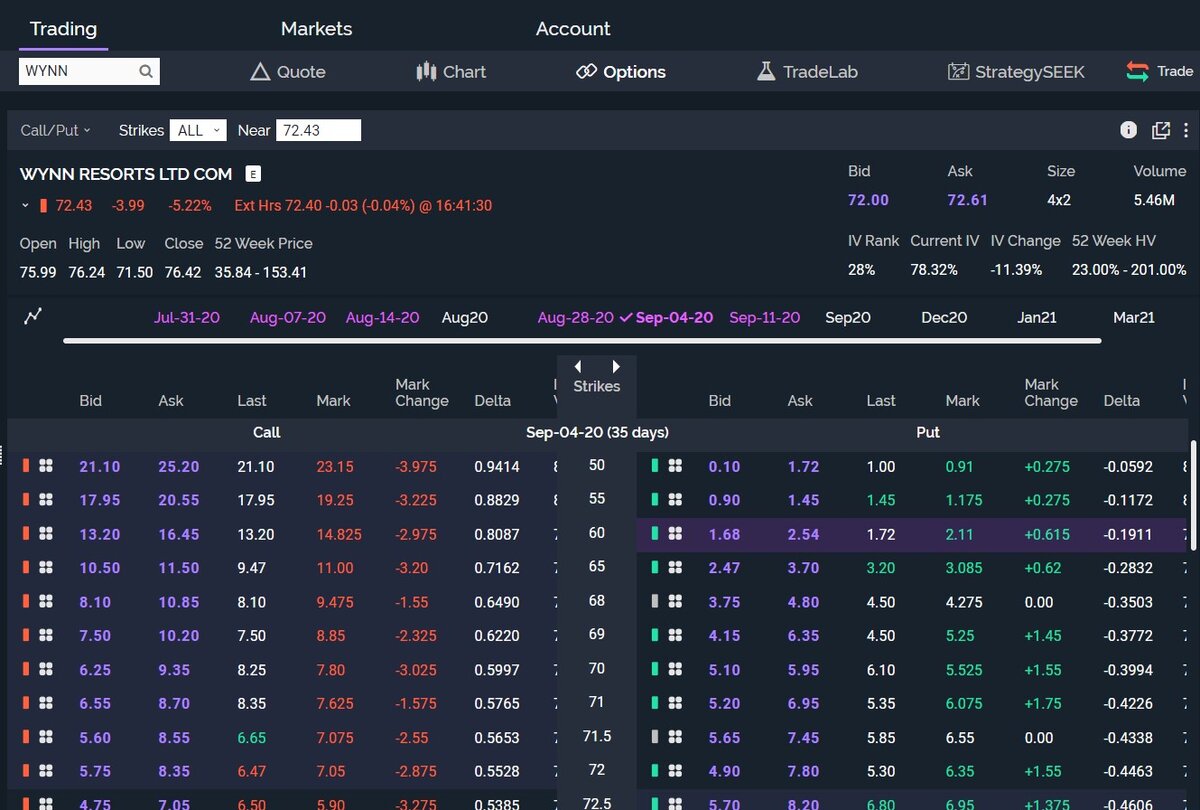
Task: Open the Call/Put dropdown
Action: point(56,130)
